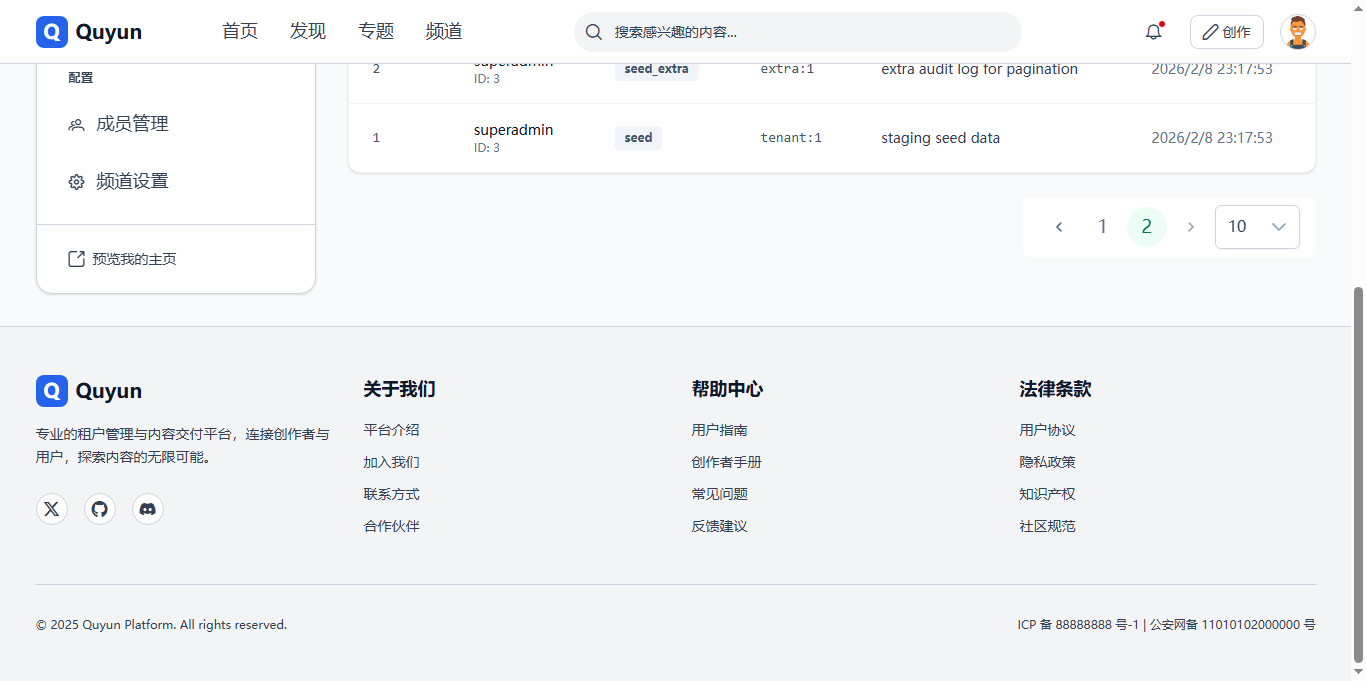Select 成员管理 in the sidebar
The height and width of the screenshot is (681, 1366).
tap(117, 123)
